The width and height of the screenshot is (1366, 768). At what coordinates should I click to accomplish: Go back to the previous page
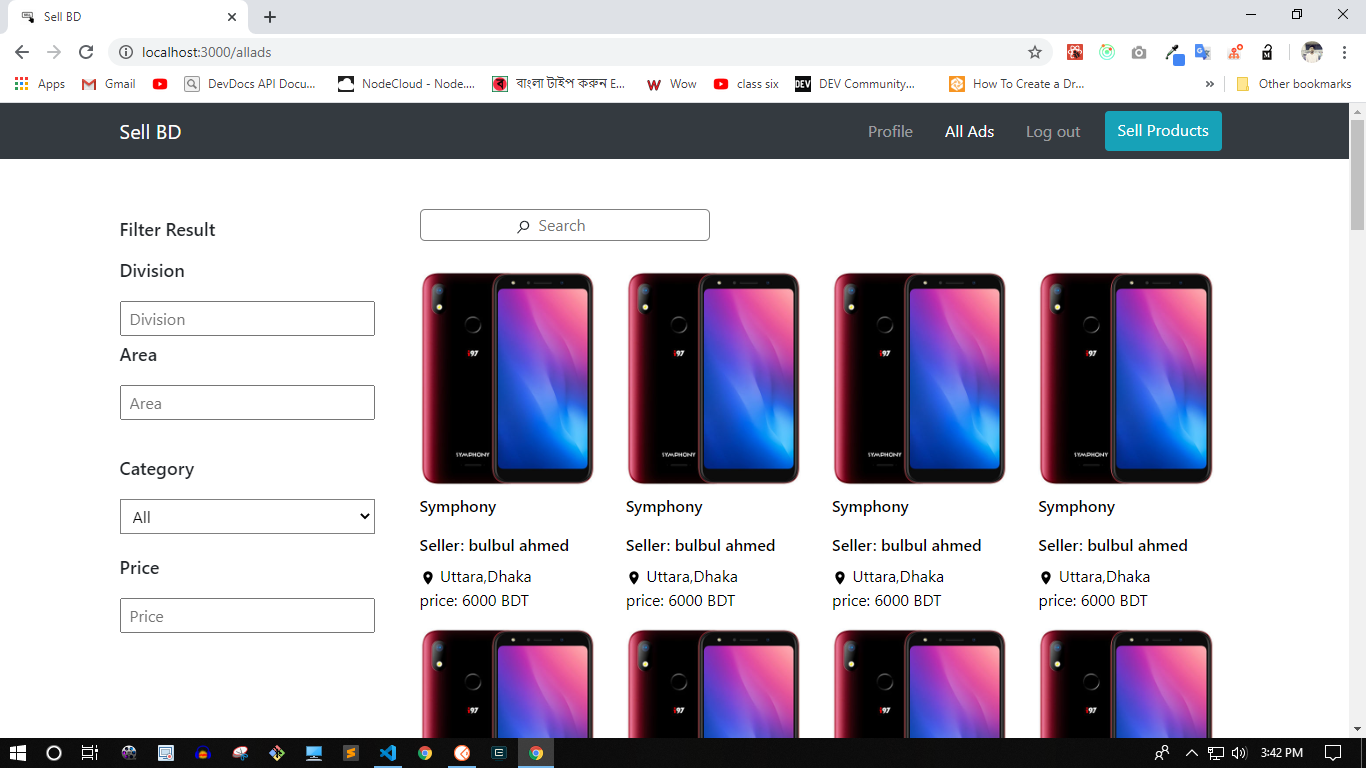pos(22,52)
